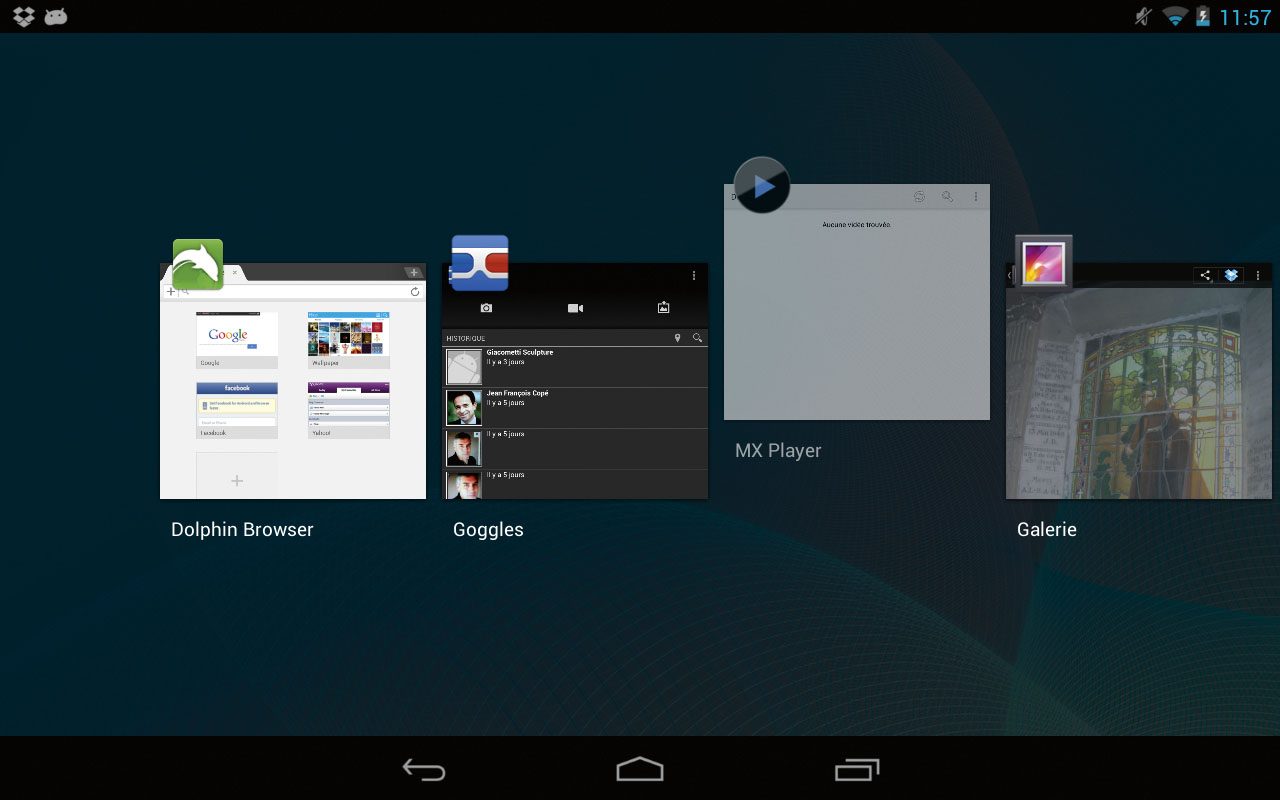Image resolution: width=1280 pixels, height=800 pixels.
Task: Tap the Android debug notification icon
Action: [x=56, y=17]
